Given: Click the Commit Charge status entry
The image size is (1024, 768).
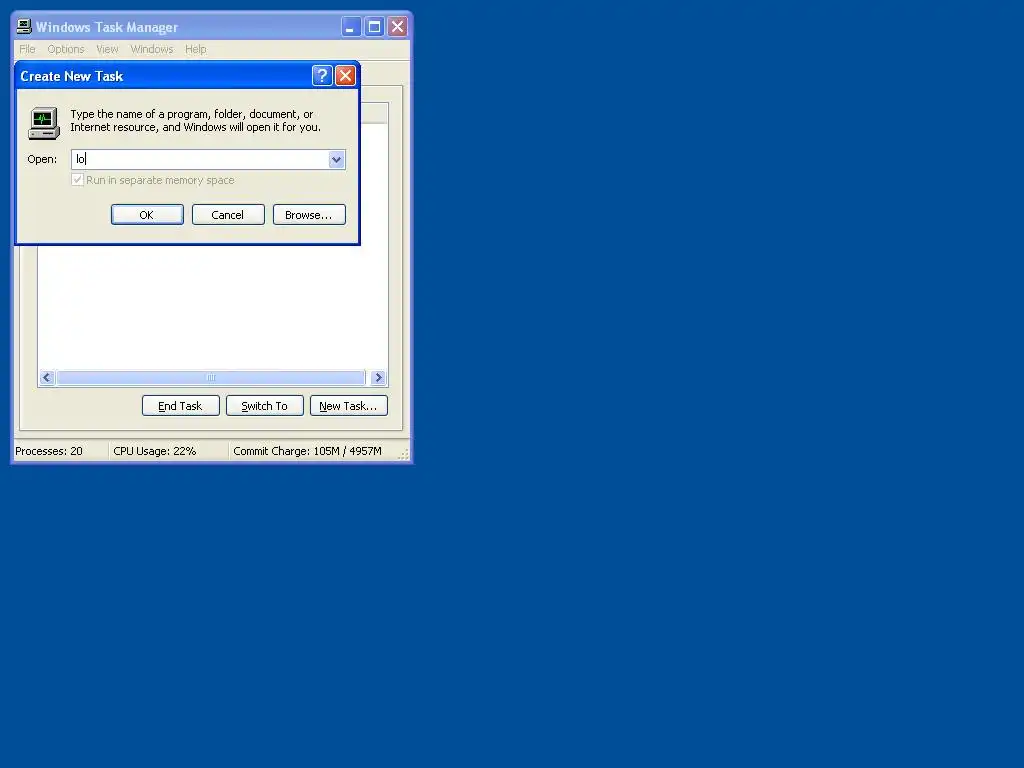Looking at the screenshot, I should tap(308, 451).
